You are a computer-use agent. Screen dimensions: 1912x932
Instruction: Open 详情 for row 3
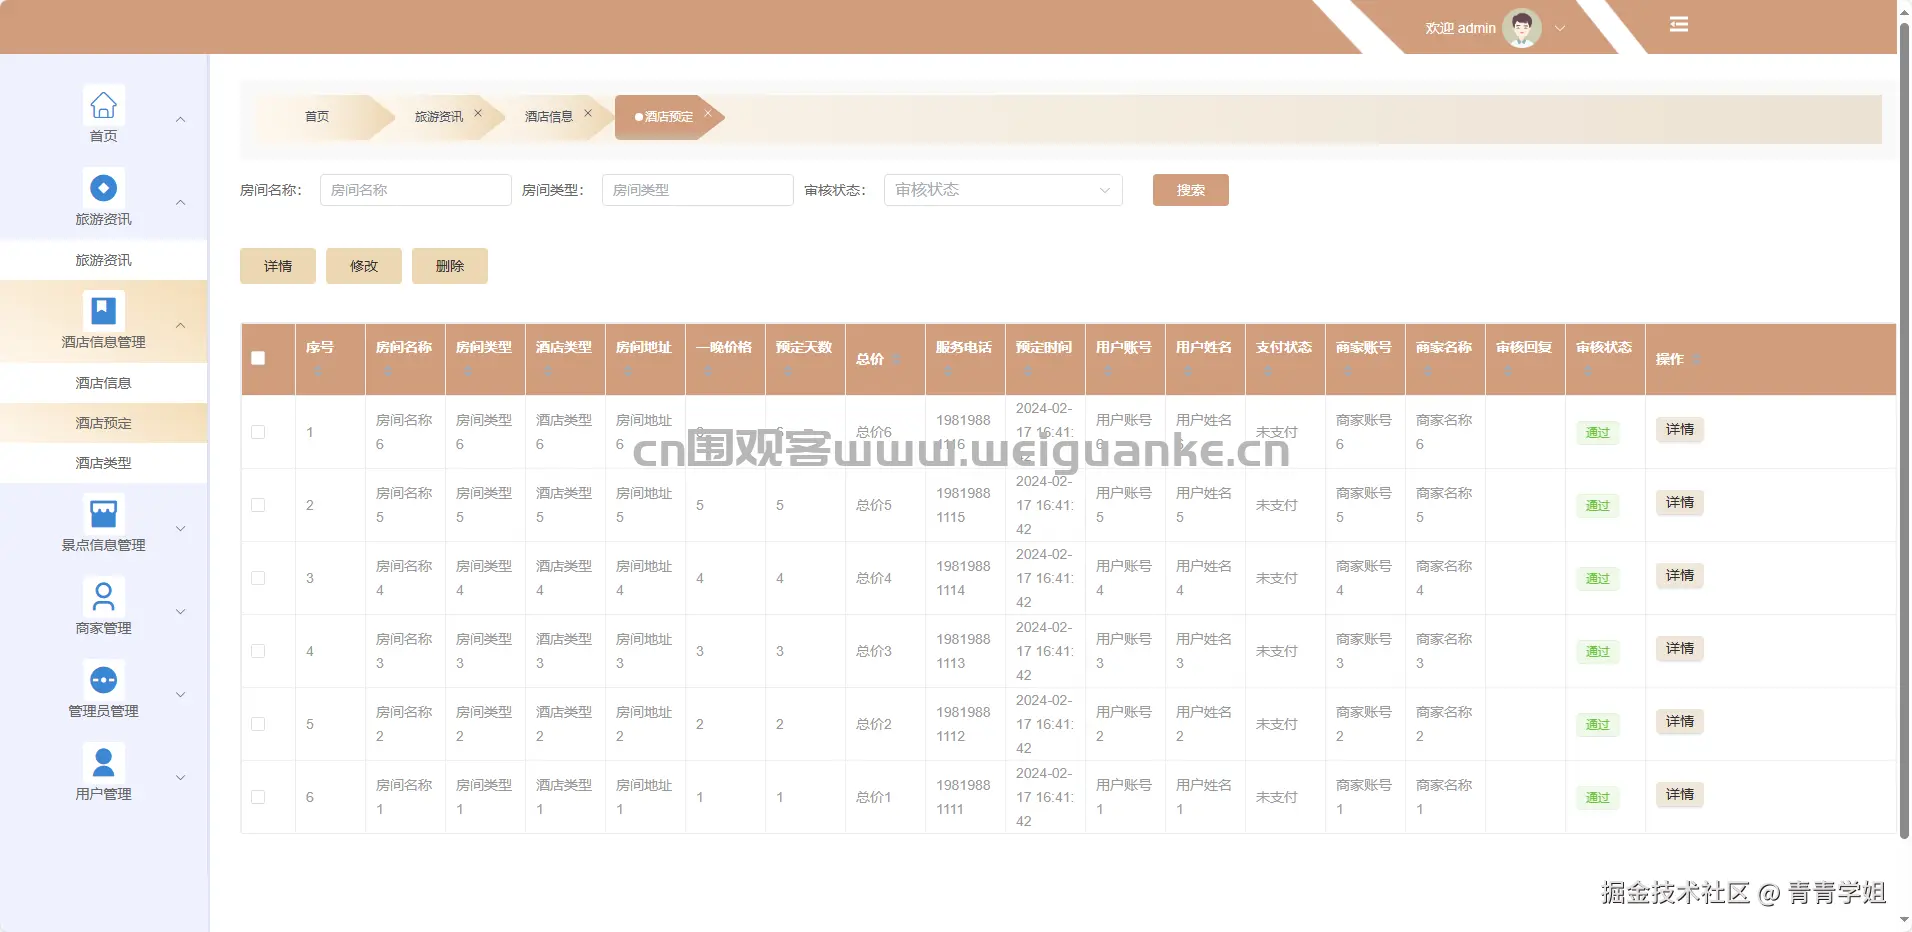[1679, 576]
